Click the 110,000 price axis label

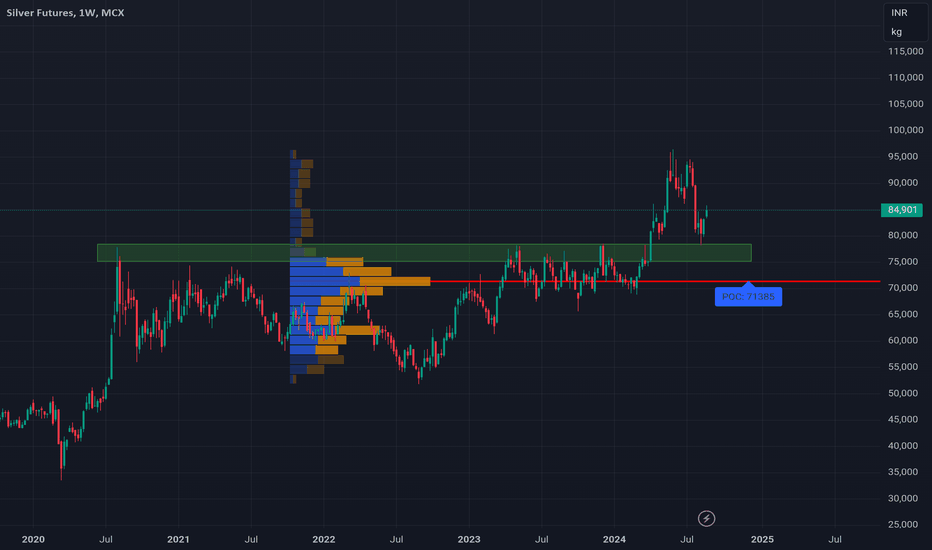click(906, 77)
